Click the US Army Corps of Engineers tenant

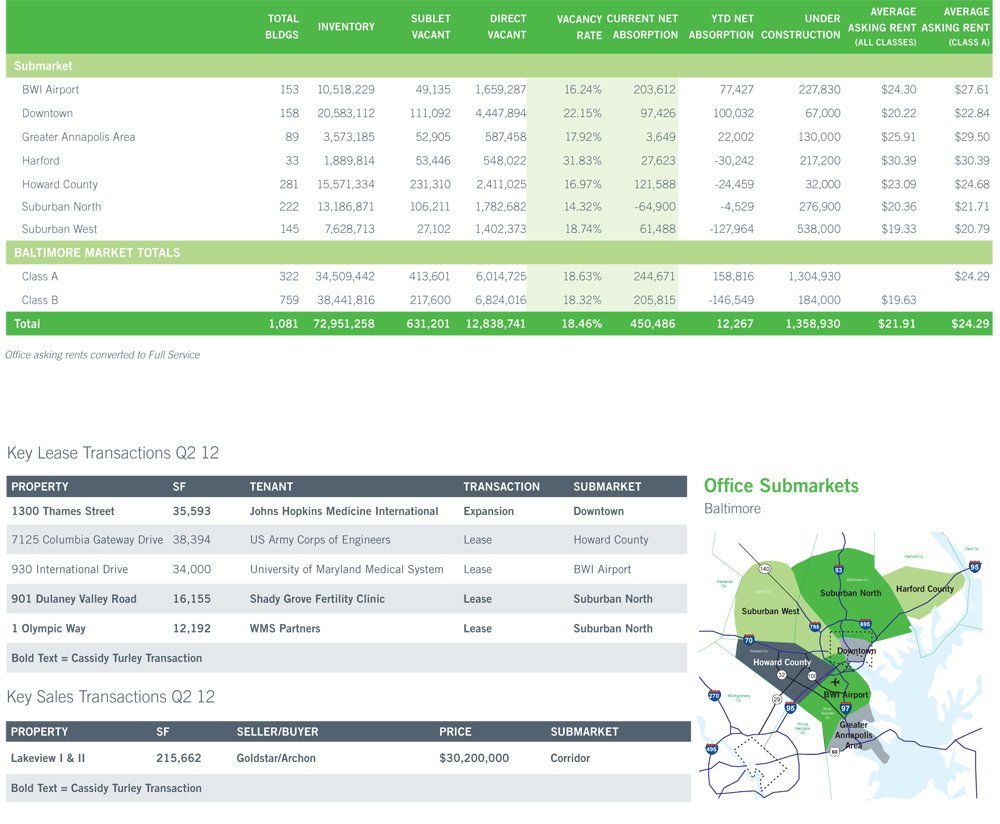click(x=320, y=540)
